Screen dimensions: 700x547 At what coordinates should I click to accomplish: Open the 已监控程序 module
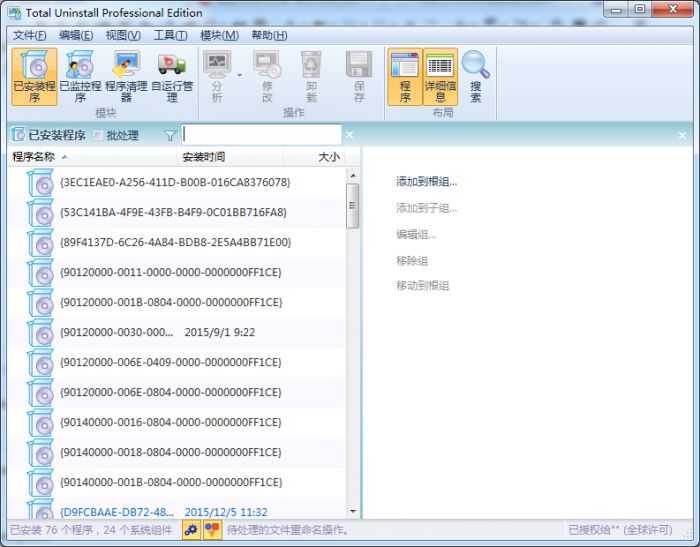[80, 76]
